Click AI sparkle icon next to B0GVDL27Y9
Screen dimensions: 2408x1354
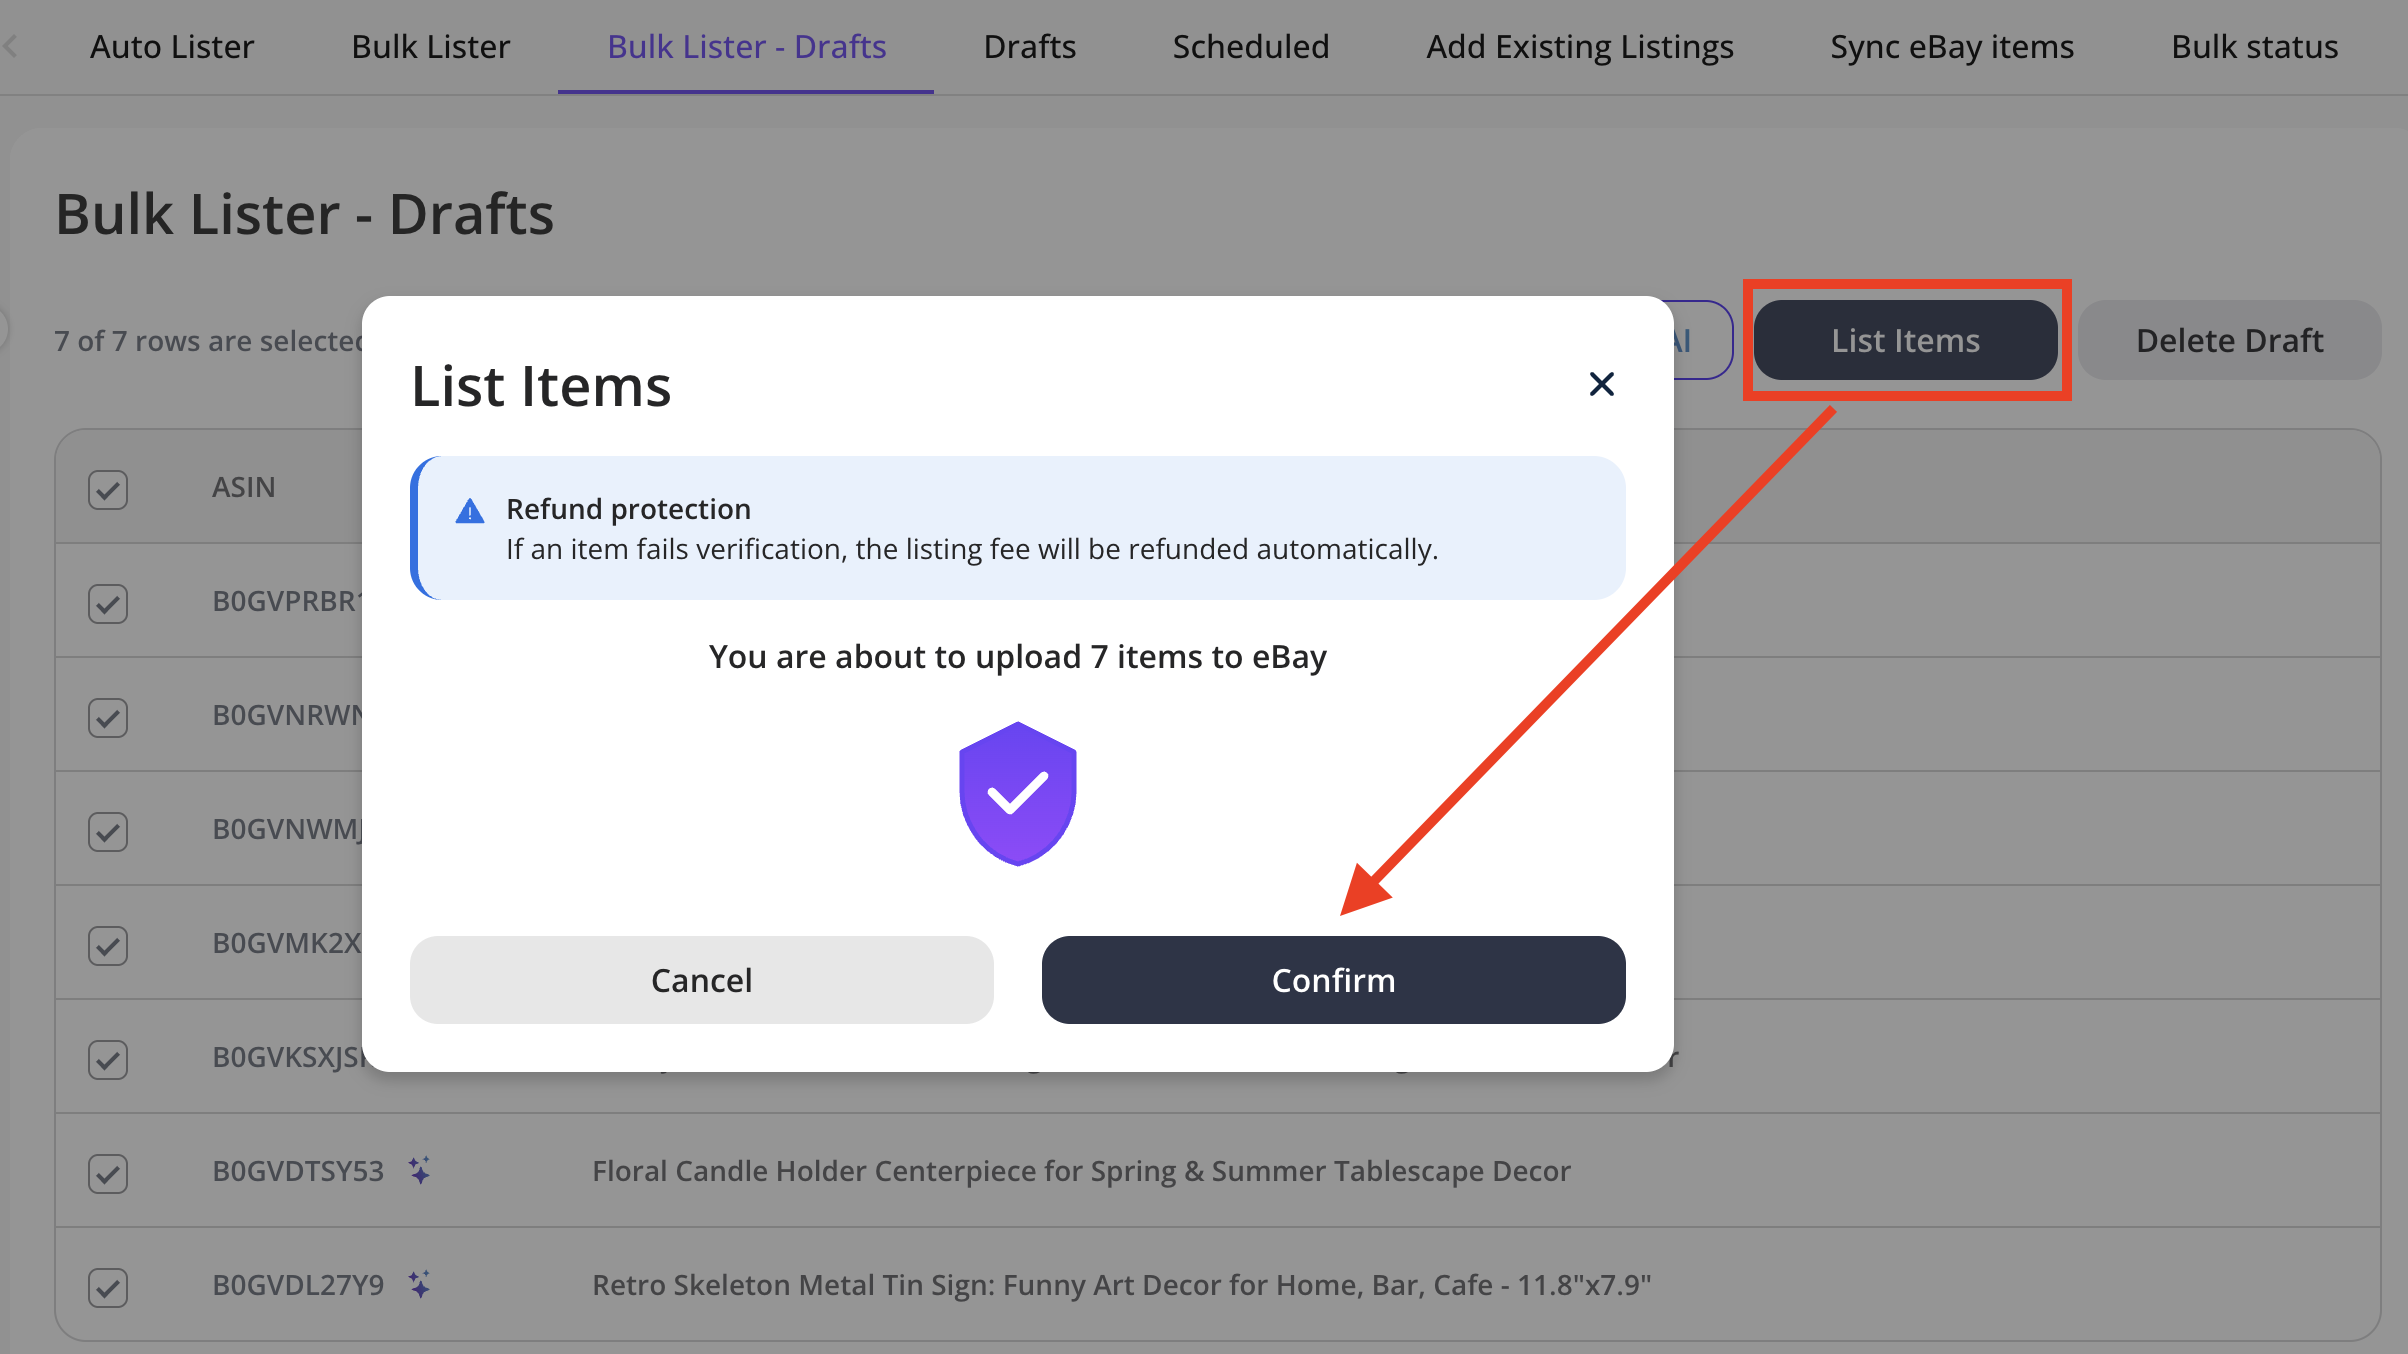(x=420, y=1284)
